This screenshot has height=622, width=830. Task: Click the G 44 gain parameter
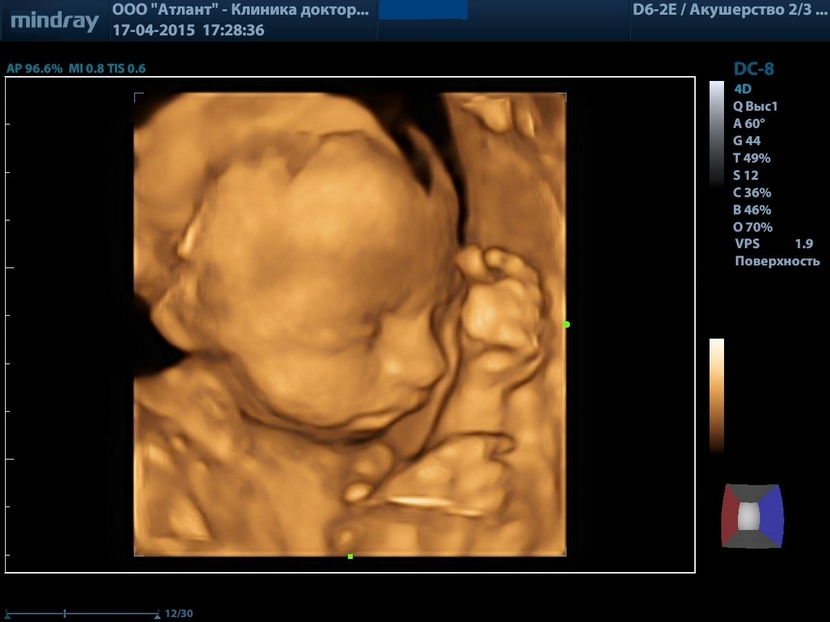pos(747,141)
